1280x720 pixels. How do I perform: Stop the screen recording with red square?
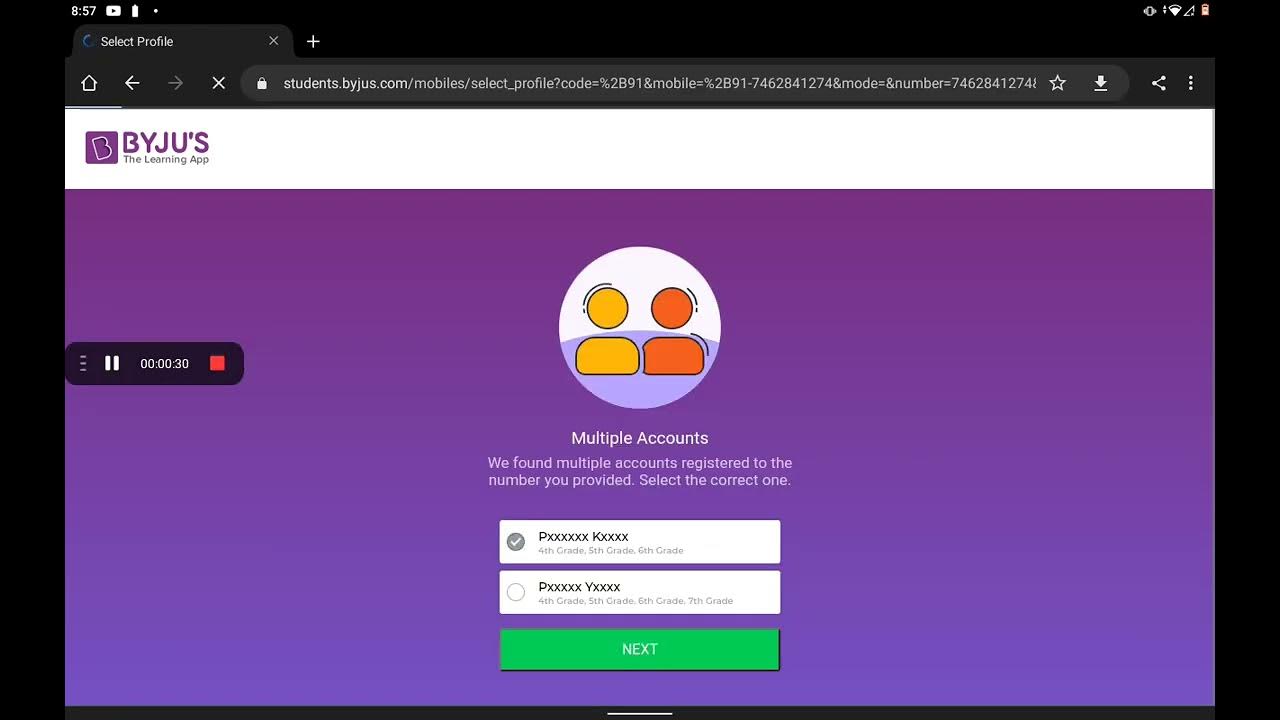217,363
